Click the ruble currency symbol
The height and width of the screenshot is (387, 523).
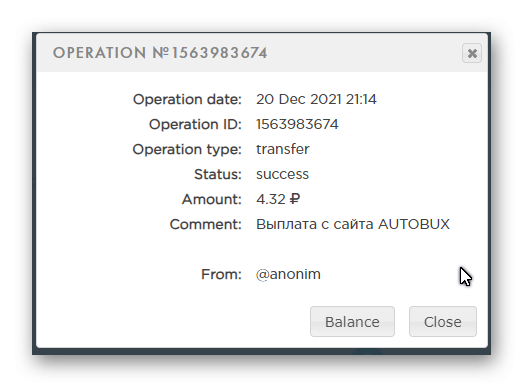[x=295, y=199]
